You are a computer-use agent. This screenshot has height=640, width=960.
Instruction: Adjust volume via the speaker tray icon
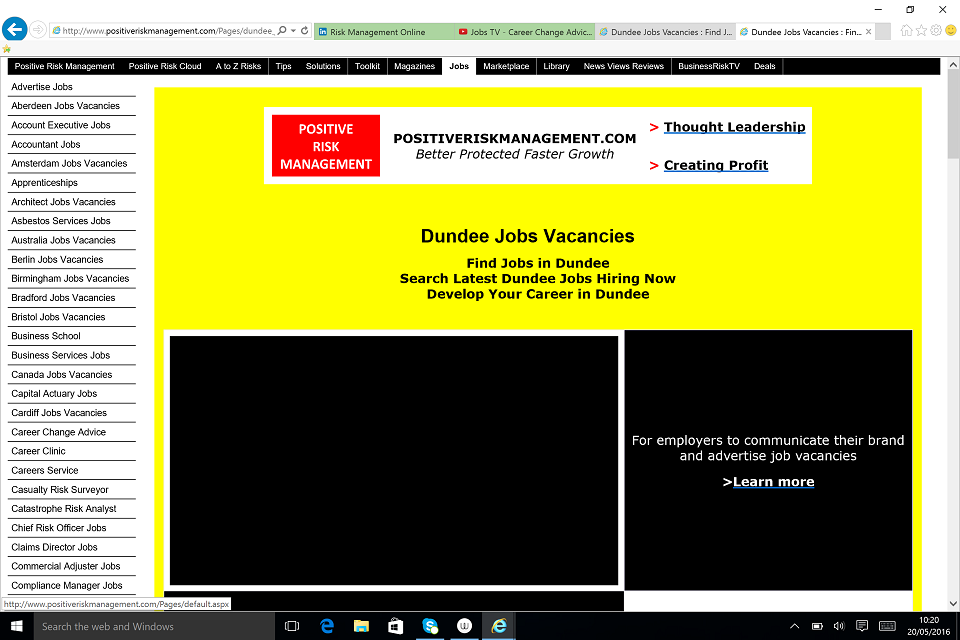click(839, 626)
